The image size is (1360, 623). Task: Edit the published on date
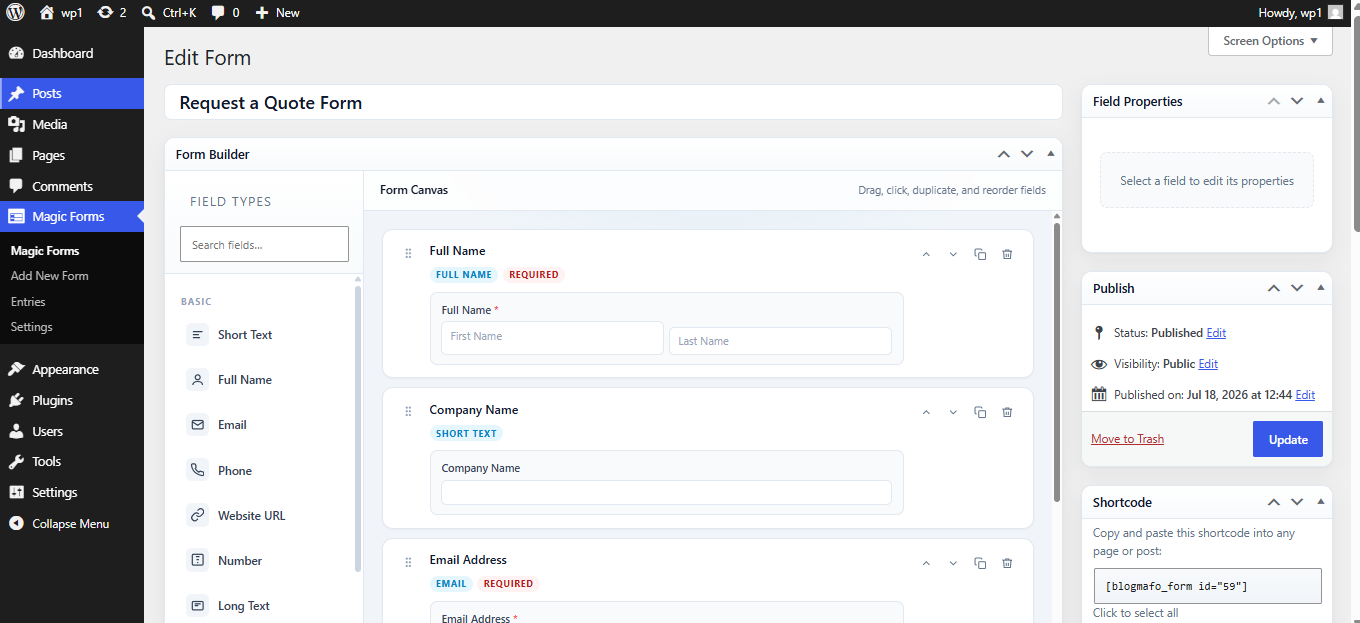coord(1305,395)
